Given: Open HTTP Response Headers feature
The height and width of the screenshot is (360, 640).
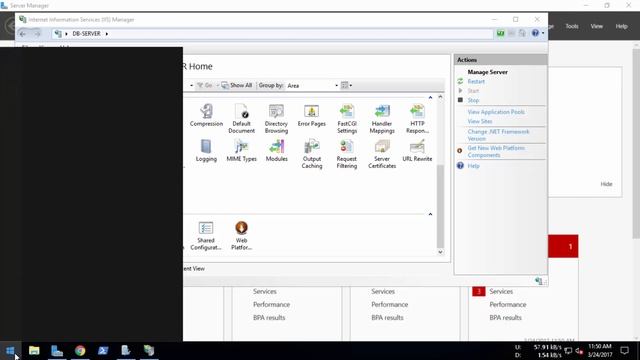Looking at the screenshot, I should 417,119.
